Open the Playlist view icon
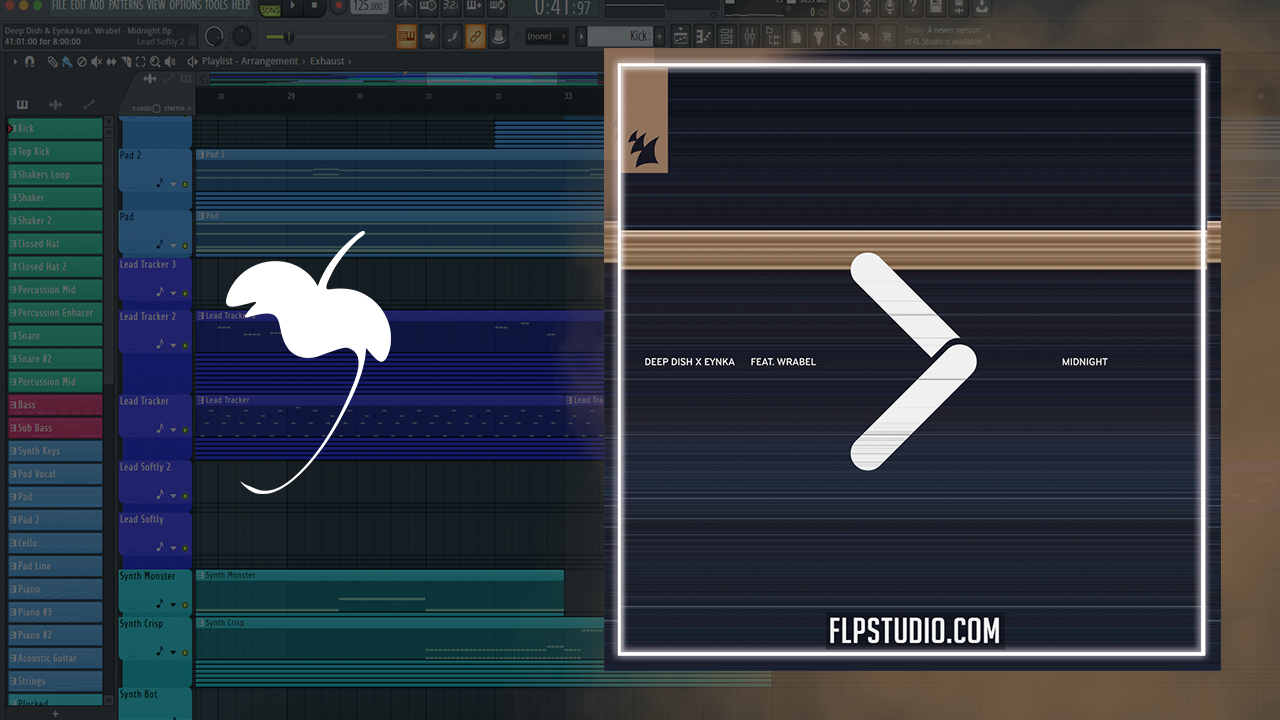 tap(681, 37)
